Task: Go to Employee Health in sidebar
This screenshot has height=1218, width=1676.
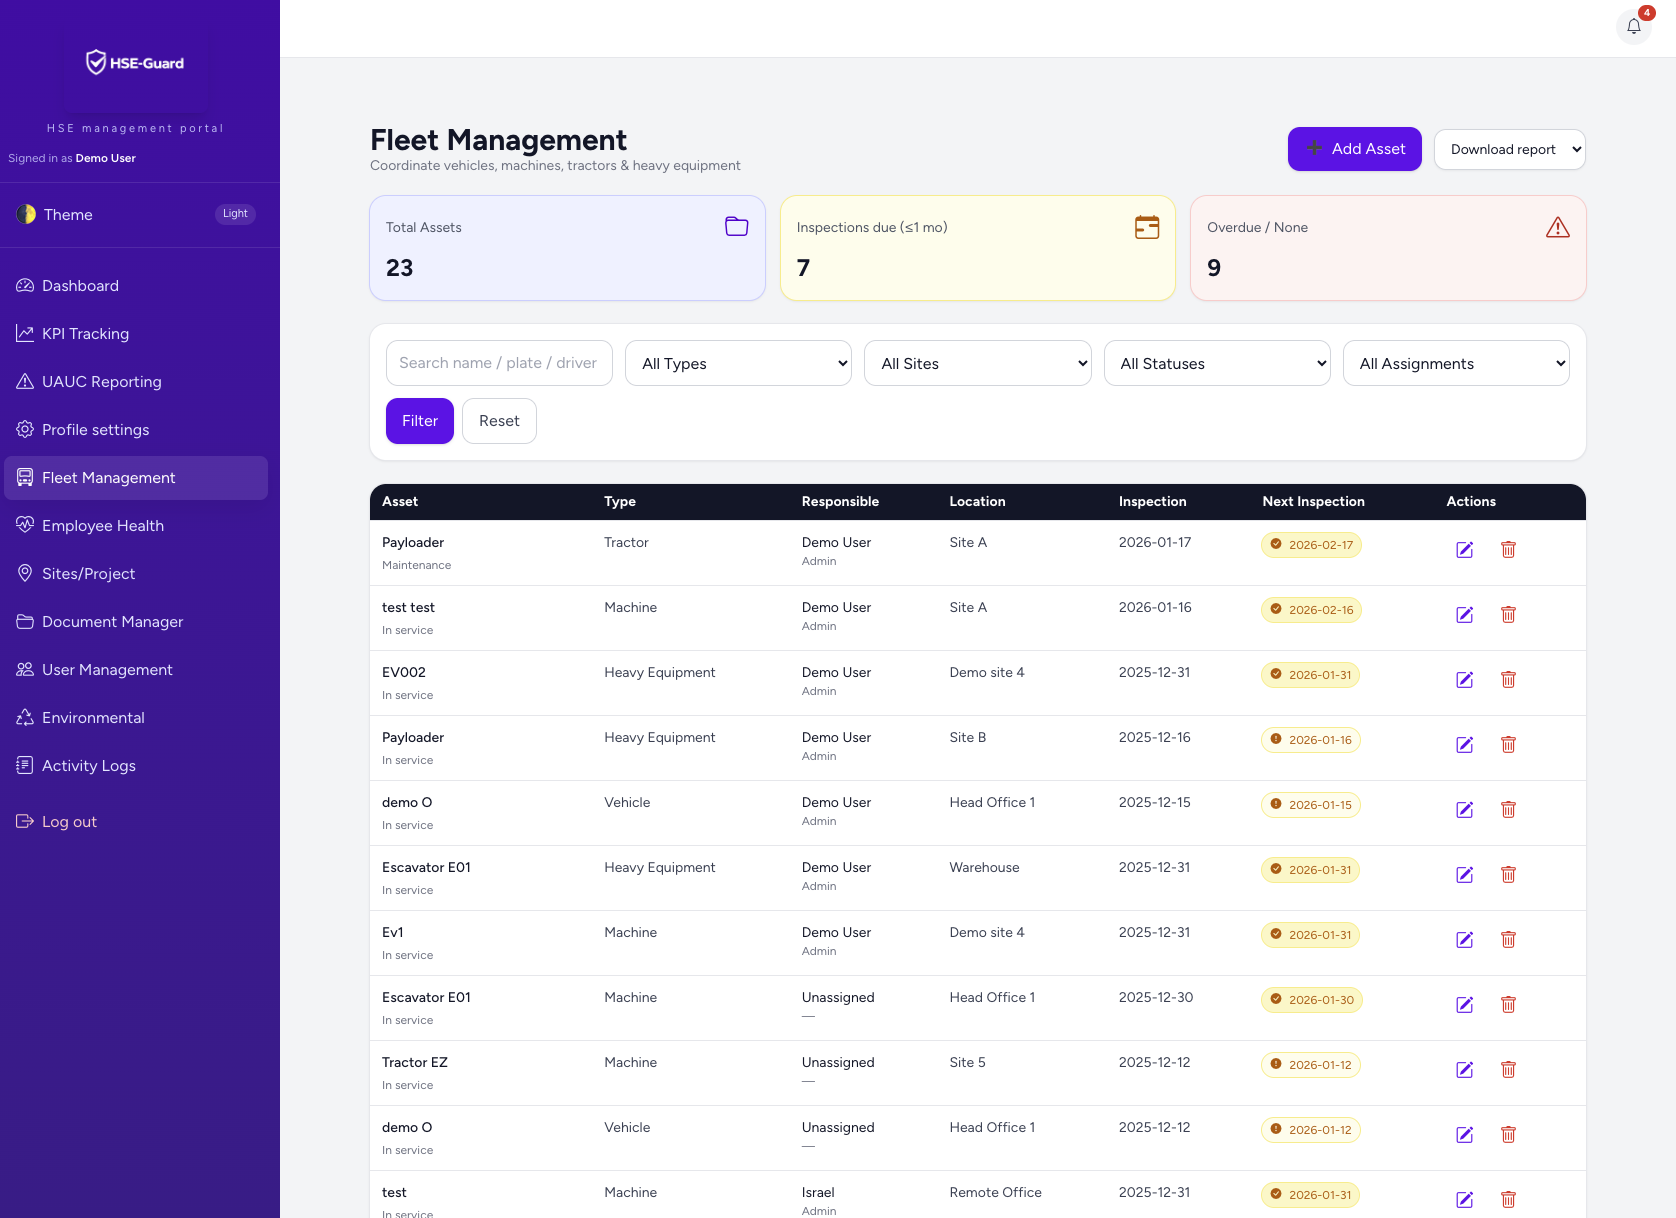Action: 102,526
